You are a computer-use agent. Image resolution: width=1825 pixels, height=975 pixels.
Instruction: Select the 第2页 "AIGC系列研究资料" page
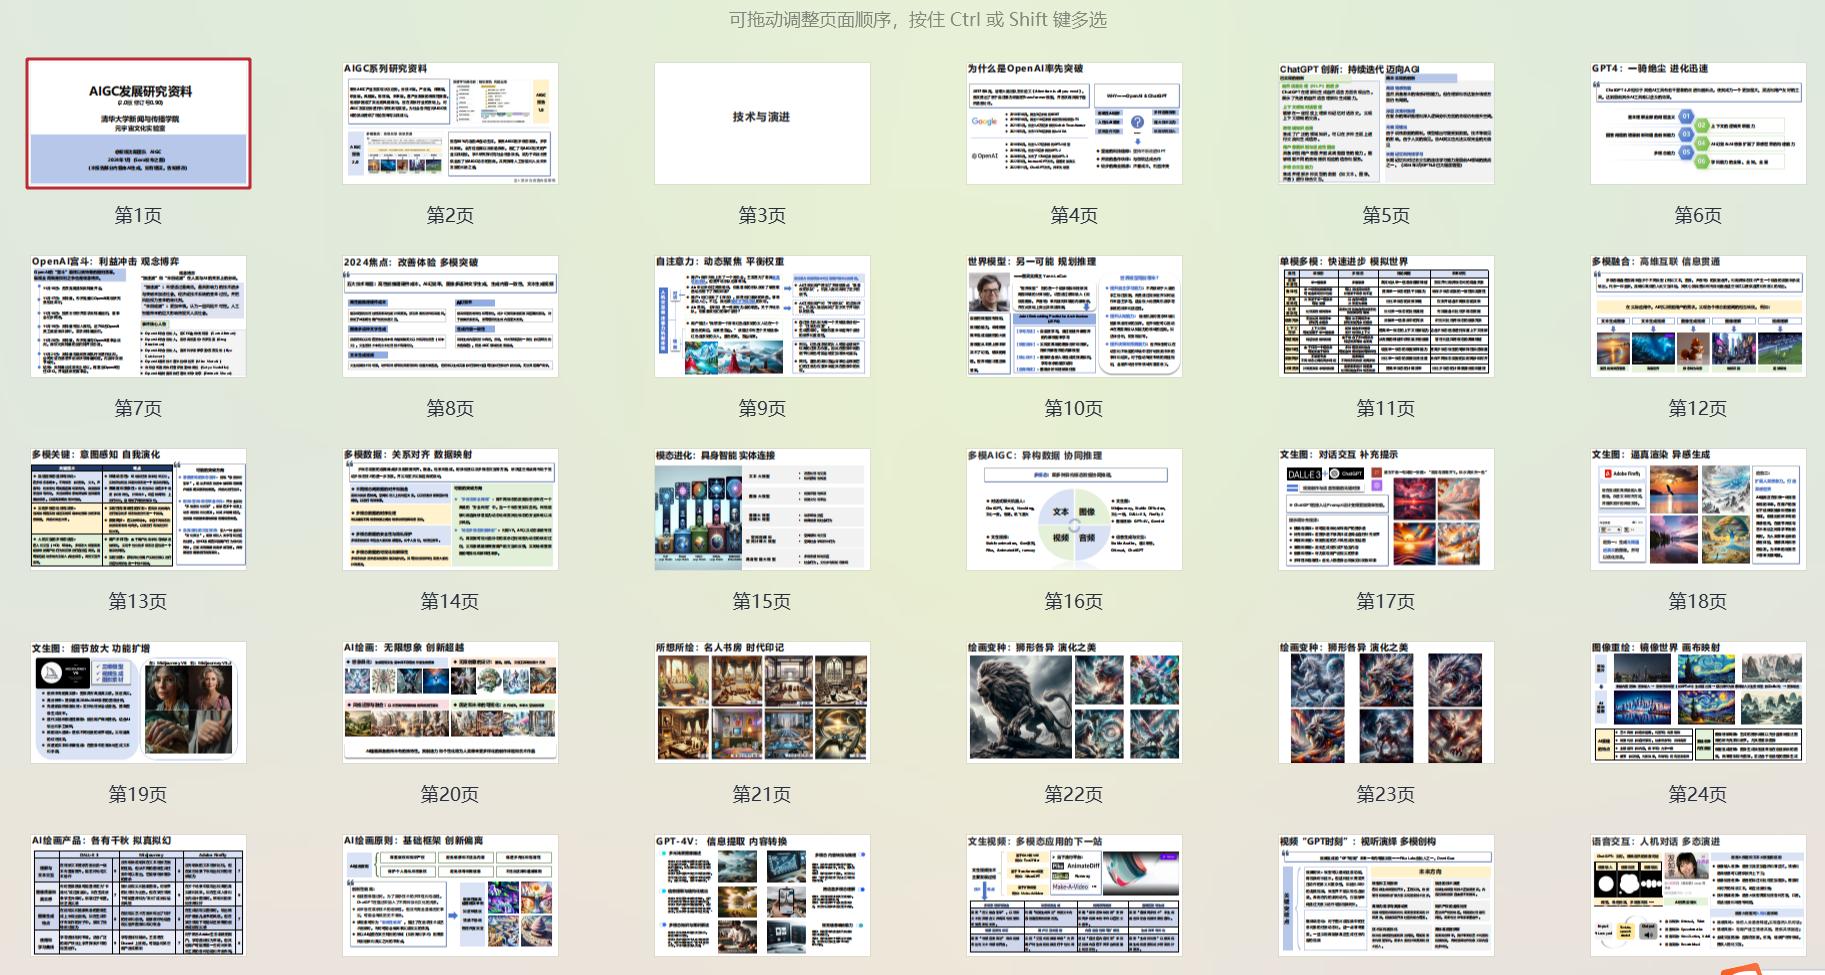coord(450,124)
